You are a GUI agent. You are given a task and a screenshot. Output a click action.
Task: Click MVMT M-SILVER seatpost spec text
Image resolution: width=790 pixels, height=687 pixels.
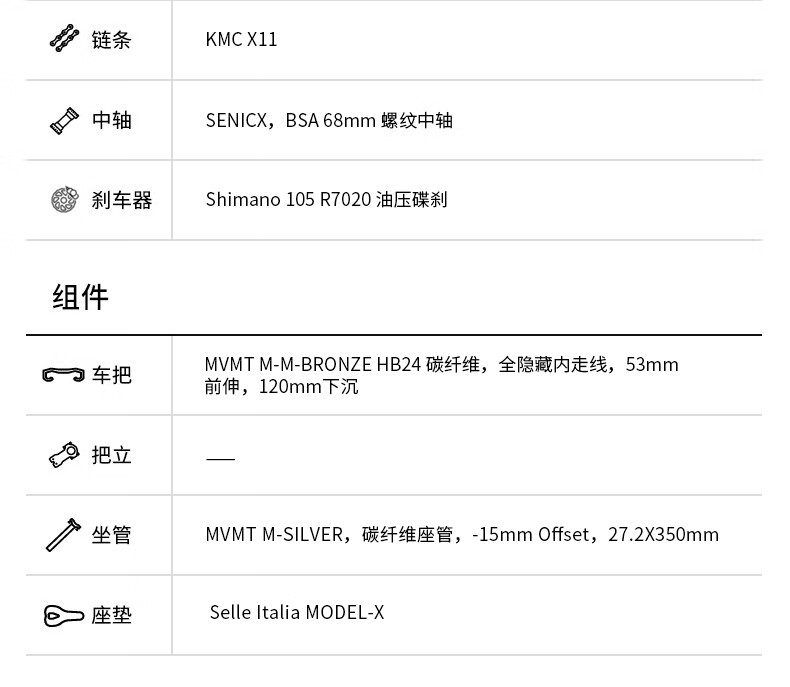click(462, 534)
